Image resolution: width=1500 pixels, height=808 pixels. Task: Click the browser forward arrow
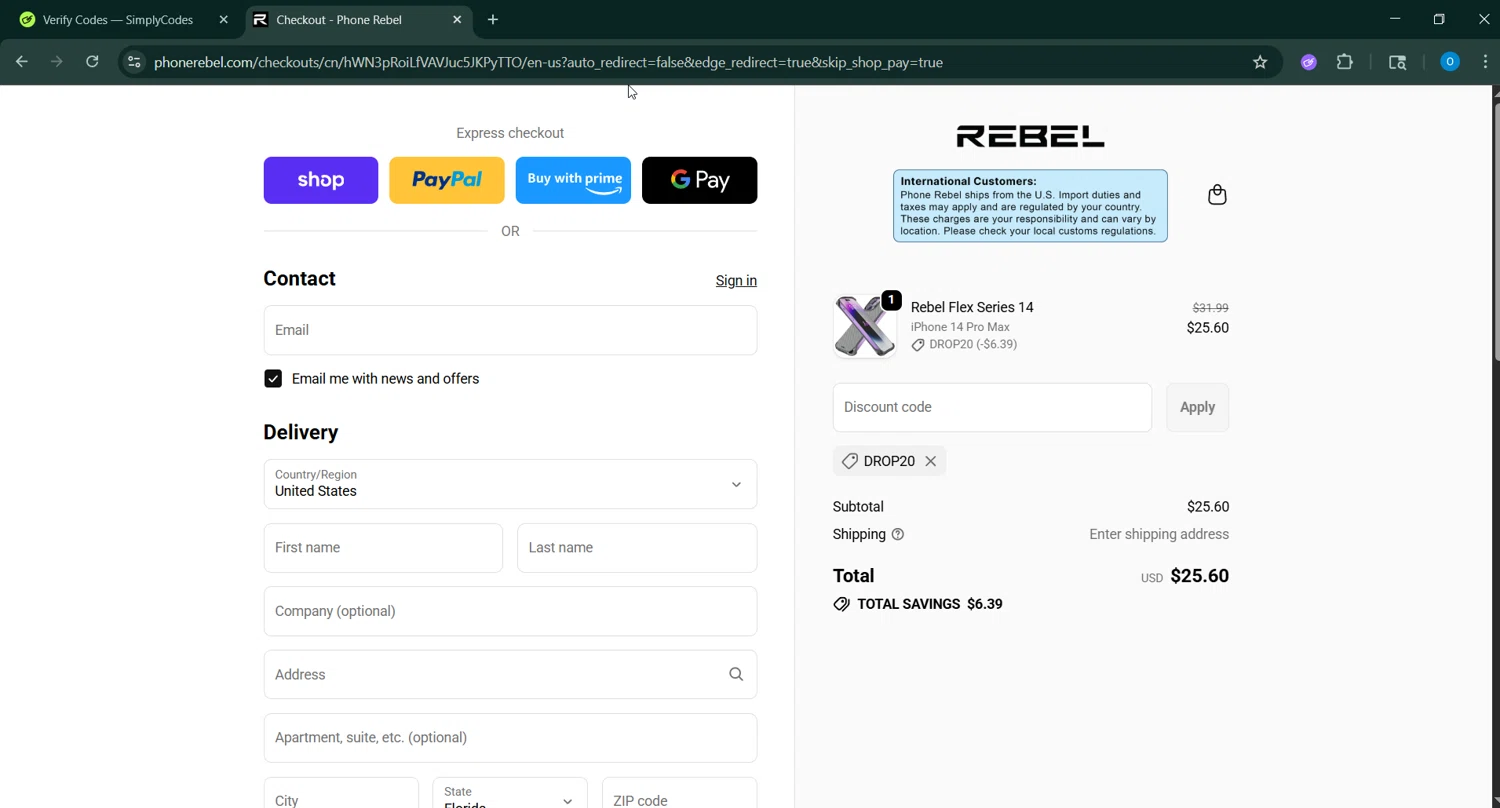(x=57, y=62)
